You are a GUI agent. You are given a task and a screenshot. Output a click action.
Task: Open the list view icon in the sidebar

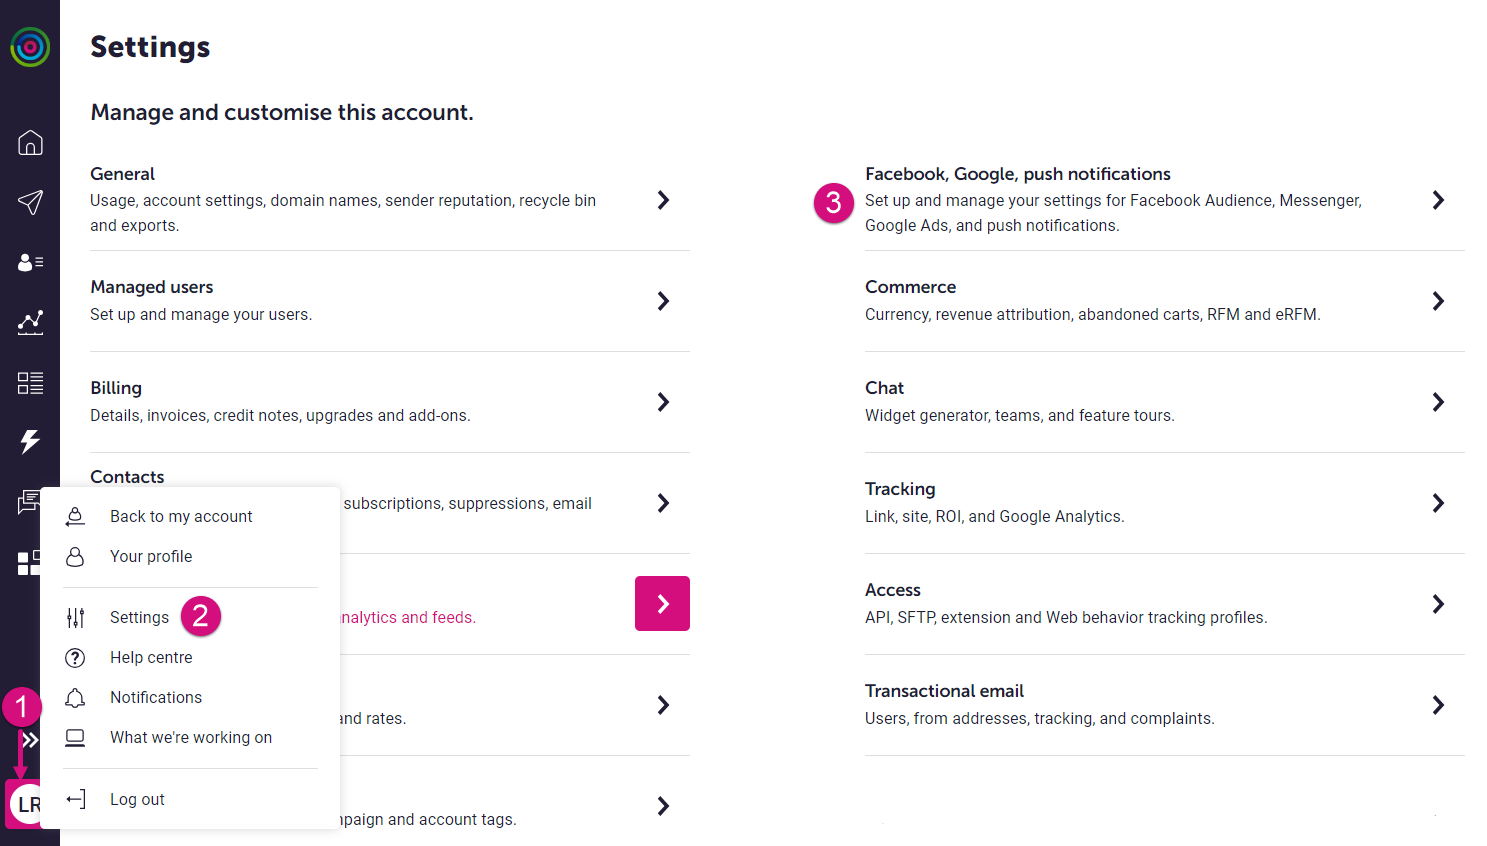[x=30, y=382]
